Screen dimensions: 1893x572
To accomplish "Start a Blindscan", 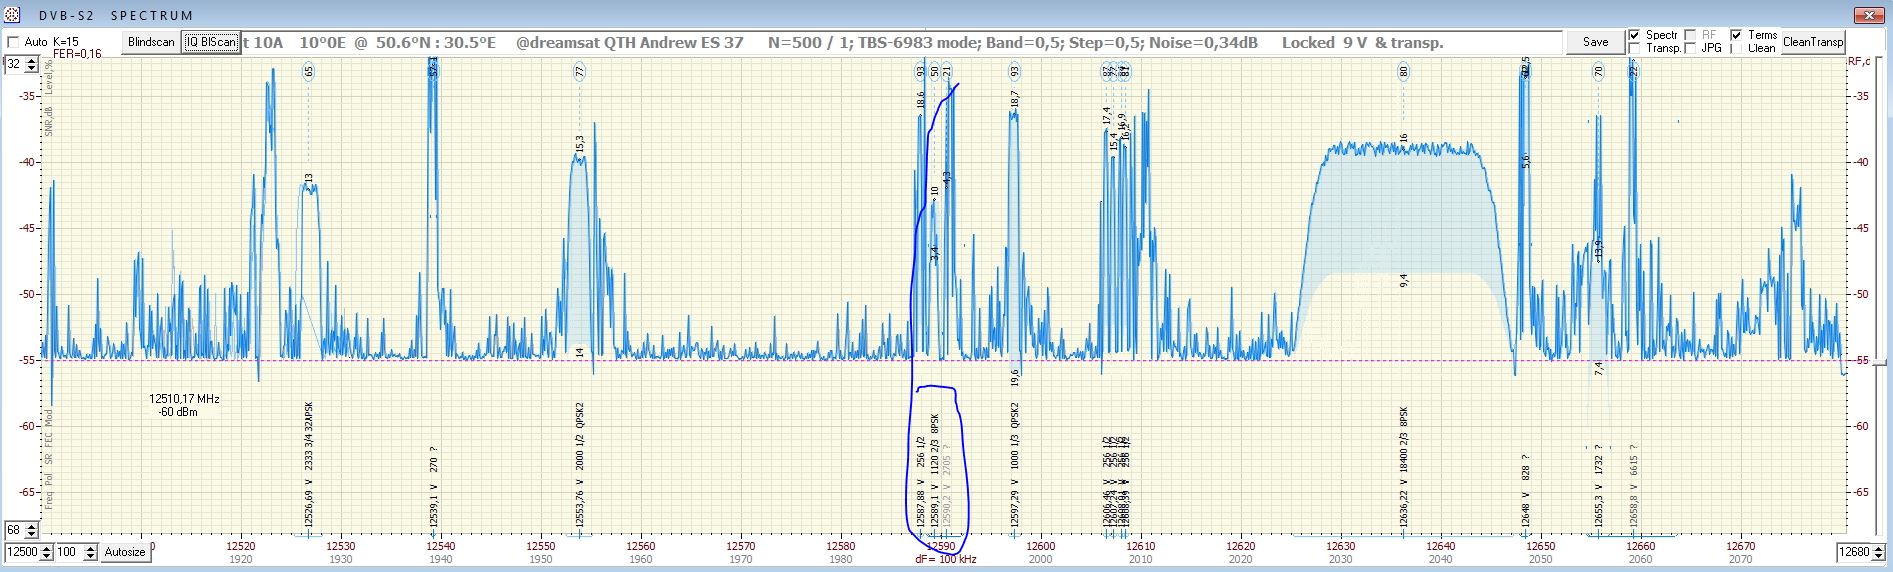I will [151, 42].
